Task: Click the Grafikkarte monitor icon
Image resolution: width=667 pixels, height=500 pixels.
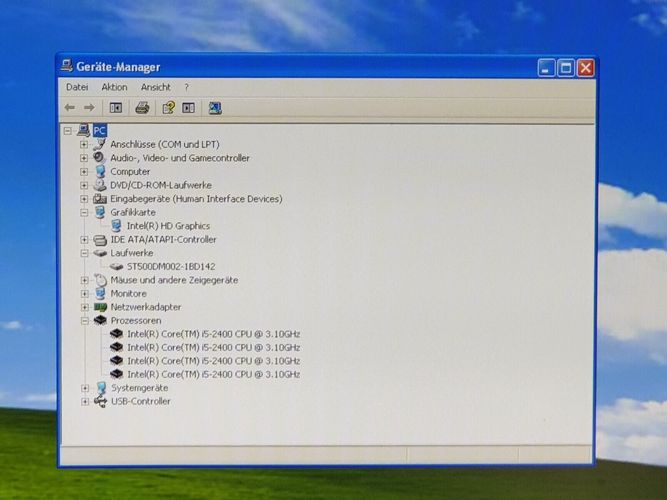Action: [100, 212]
